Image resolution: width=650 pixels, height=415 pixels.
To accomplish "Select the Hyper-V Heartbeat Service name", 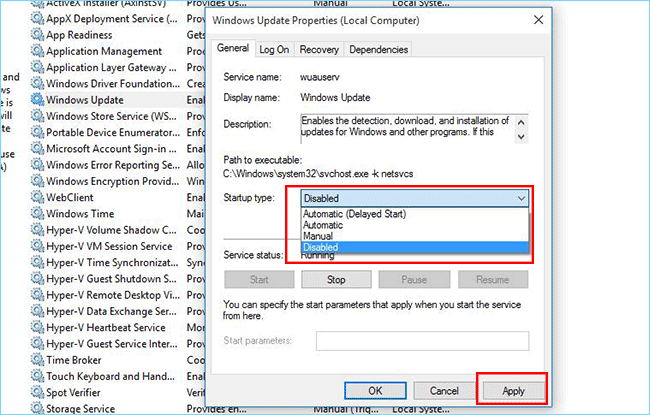I will tap(106, 328).
